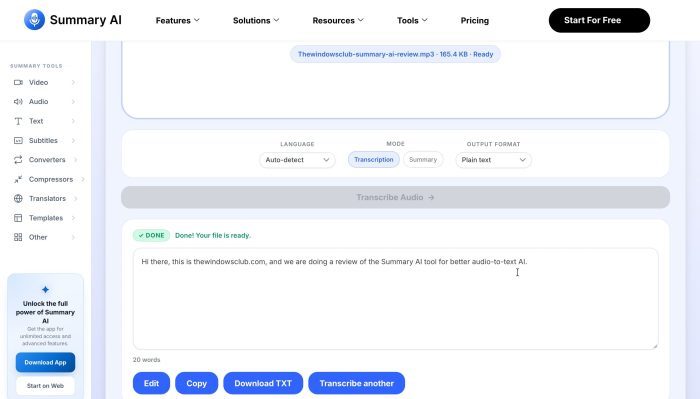Click the sparkle icon in upgrade card
The image size is (700, 399).
[x=45, y=290]
